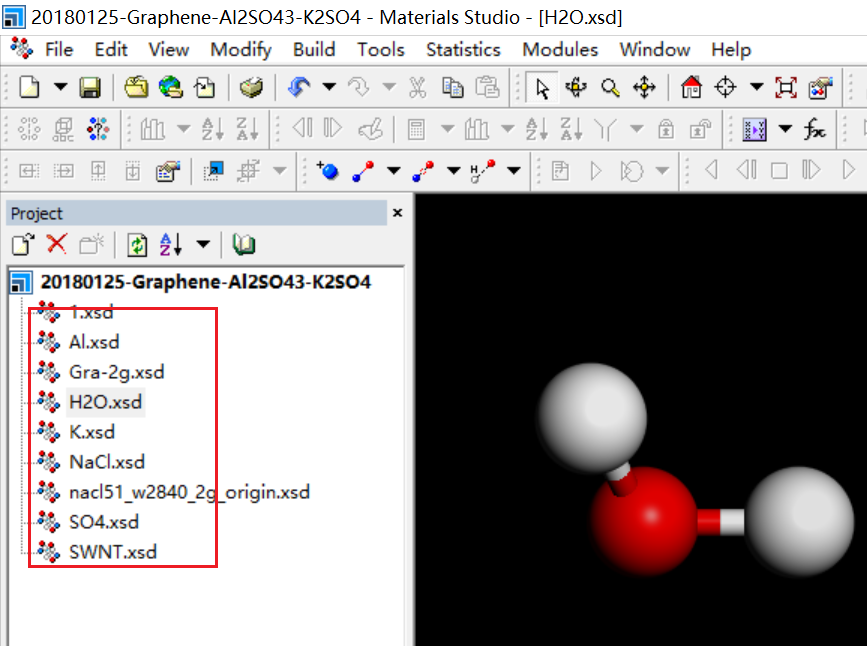867x646 pixels.
Task: Choose the Selection arrow tool
Action: [x=542, y=87]
